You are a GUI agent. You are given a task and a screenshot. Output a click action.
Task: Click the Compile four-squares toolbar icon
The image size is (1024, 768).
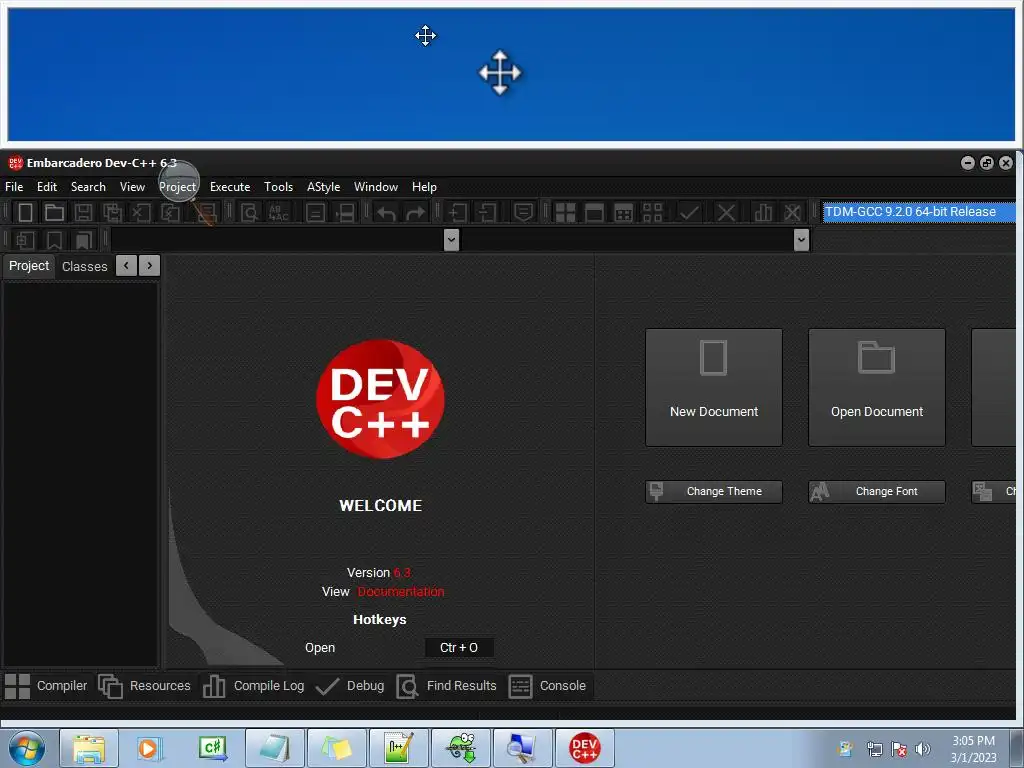[566, 212]
